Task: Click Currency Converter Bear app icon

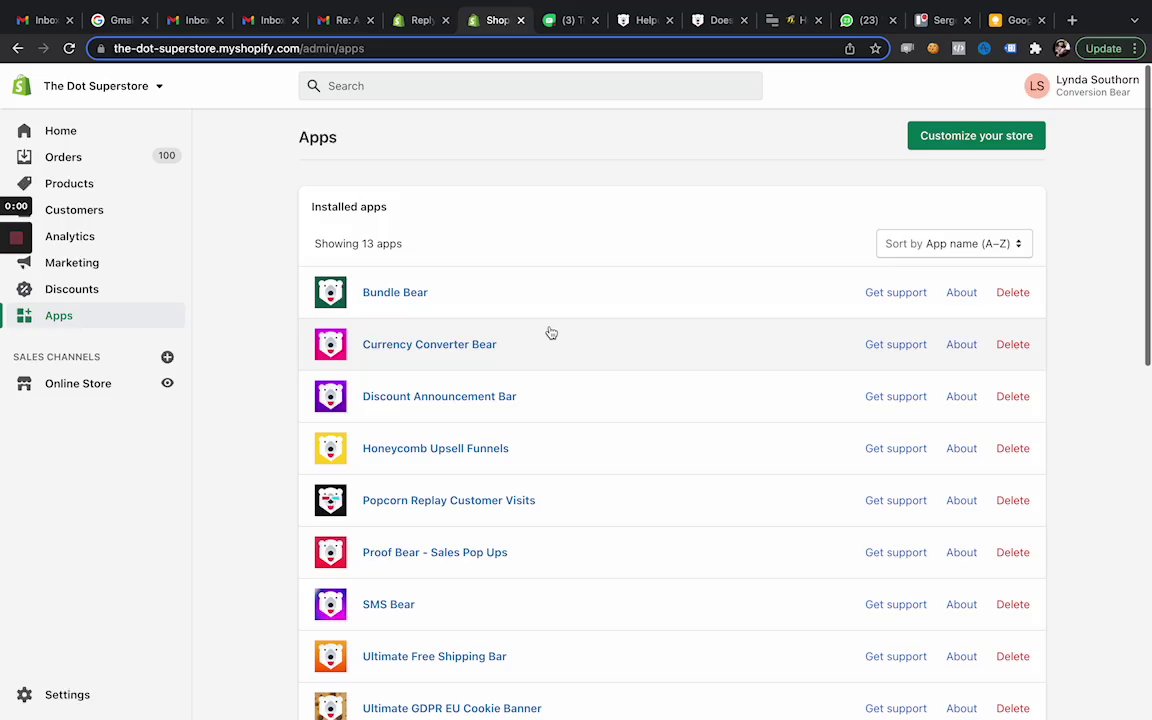Action: 331,345
